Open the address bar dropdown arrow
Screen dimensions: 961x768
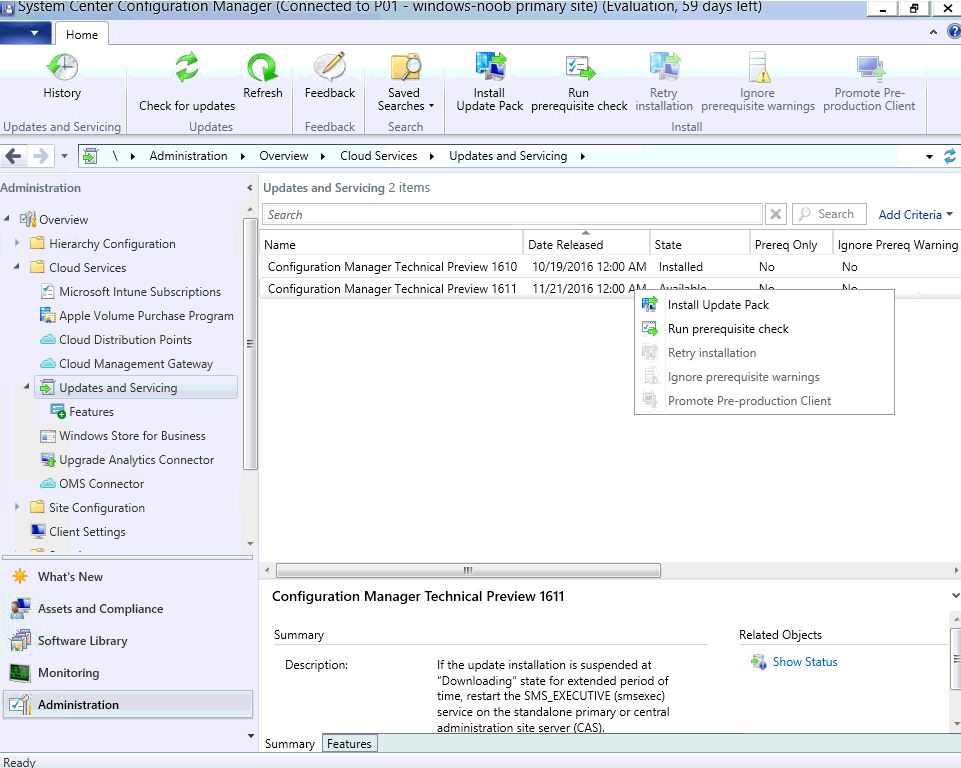[x=929, y=157]
